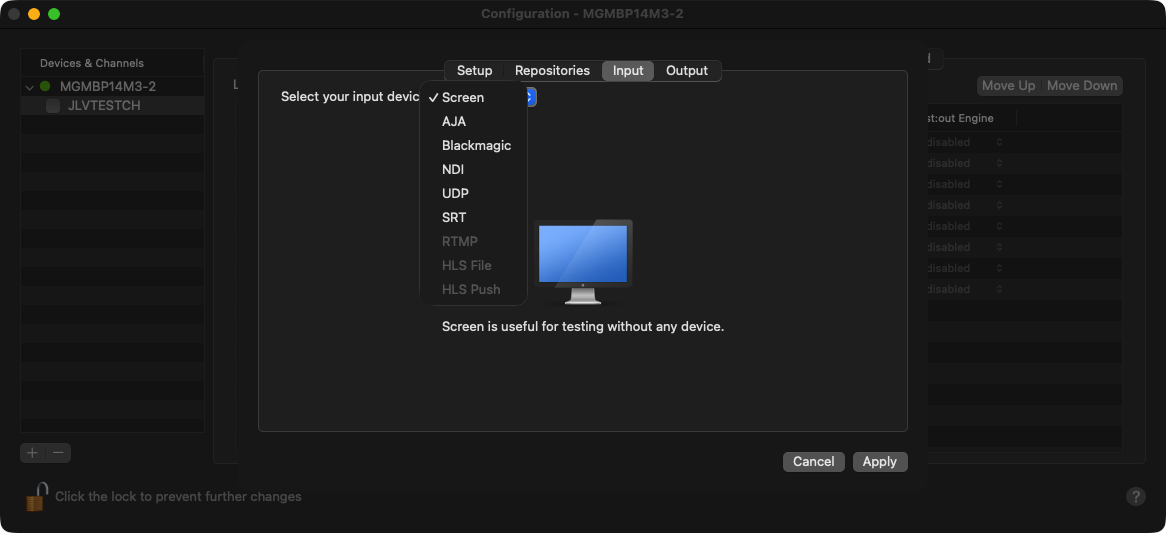The image size is (1166, 533).
Task: Click the blue monitor screen image
Action: (x=583, y=255)
